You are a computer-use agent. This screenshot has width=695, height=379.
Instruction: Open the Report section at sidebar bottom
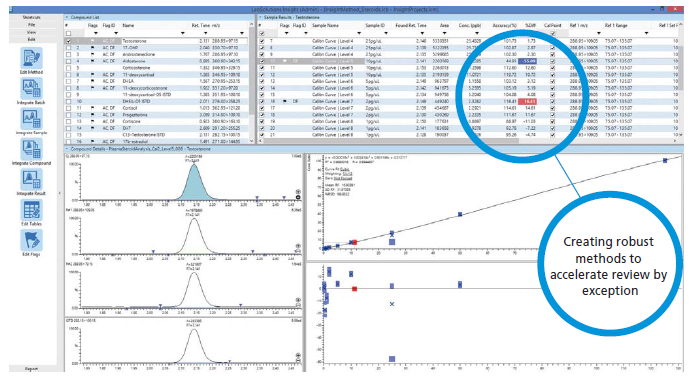[31, 368]
